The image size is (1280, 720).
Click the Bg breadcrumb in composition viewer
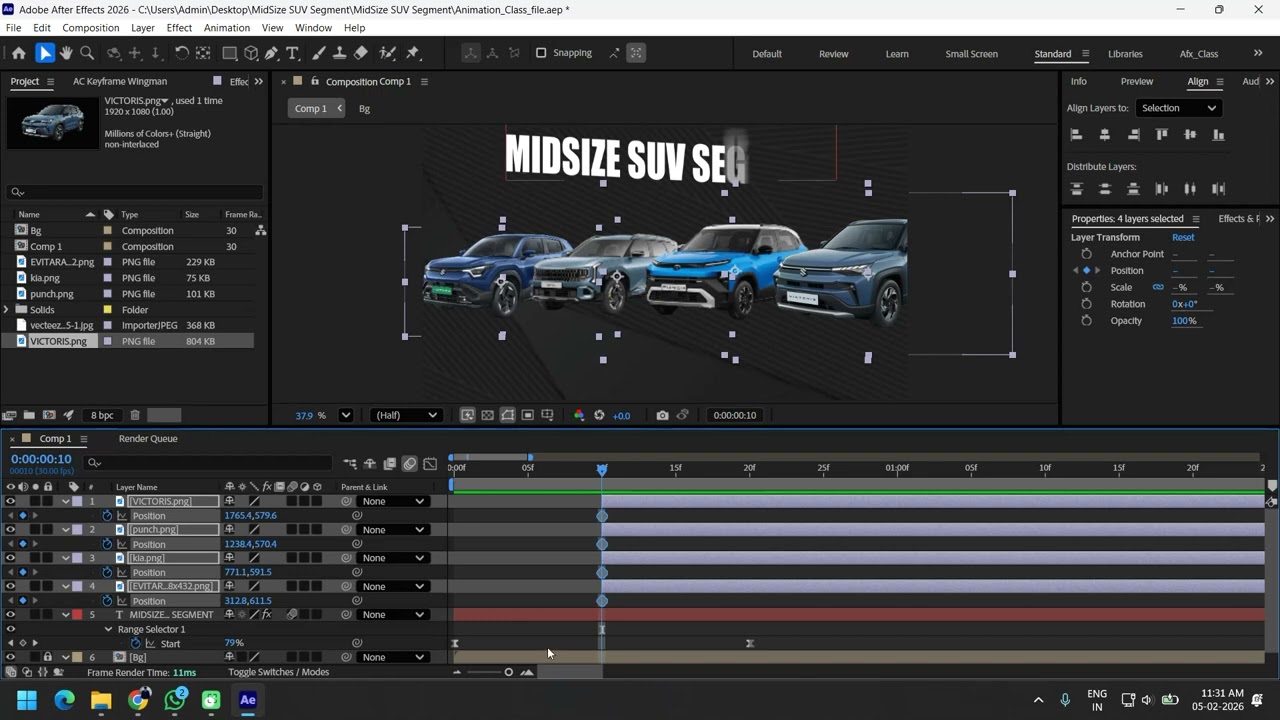[x=364, y=108]
